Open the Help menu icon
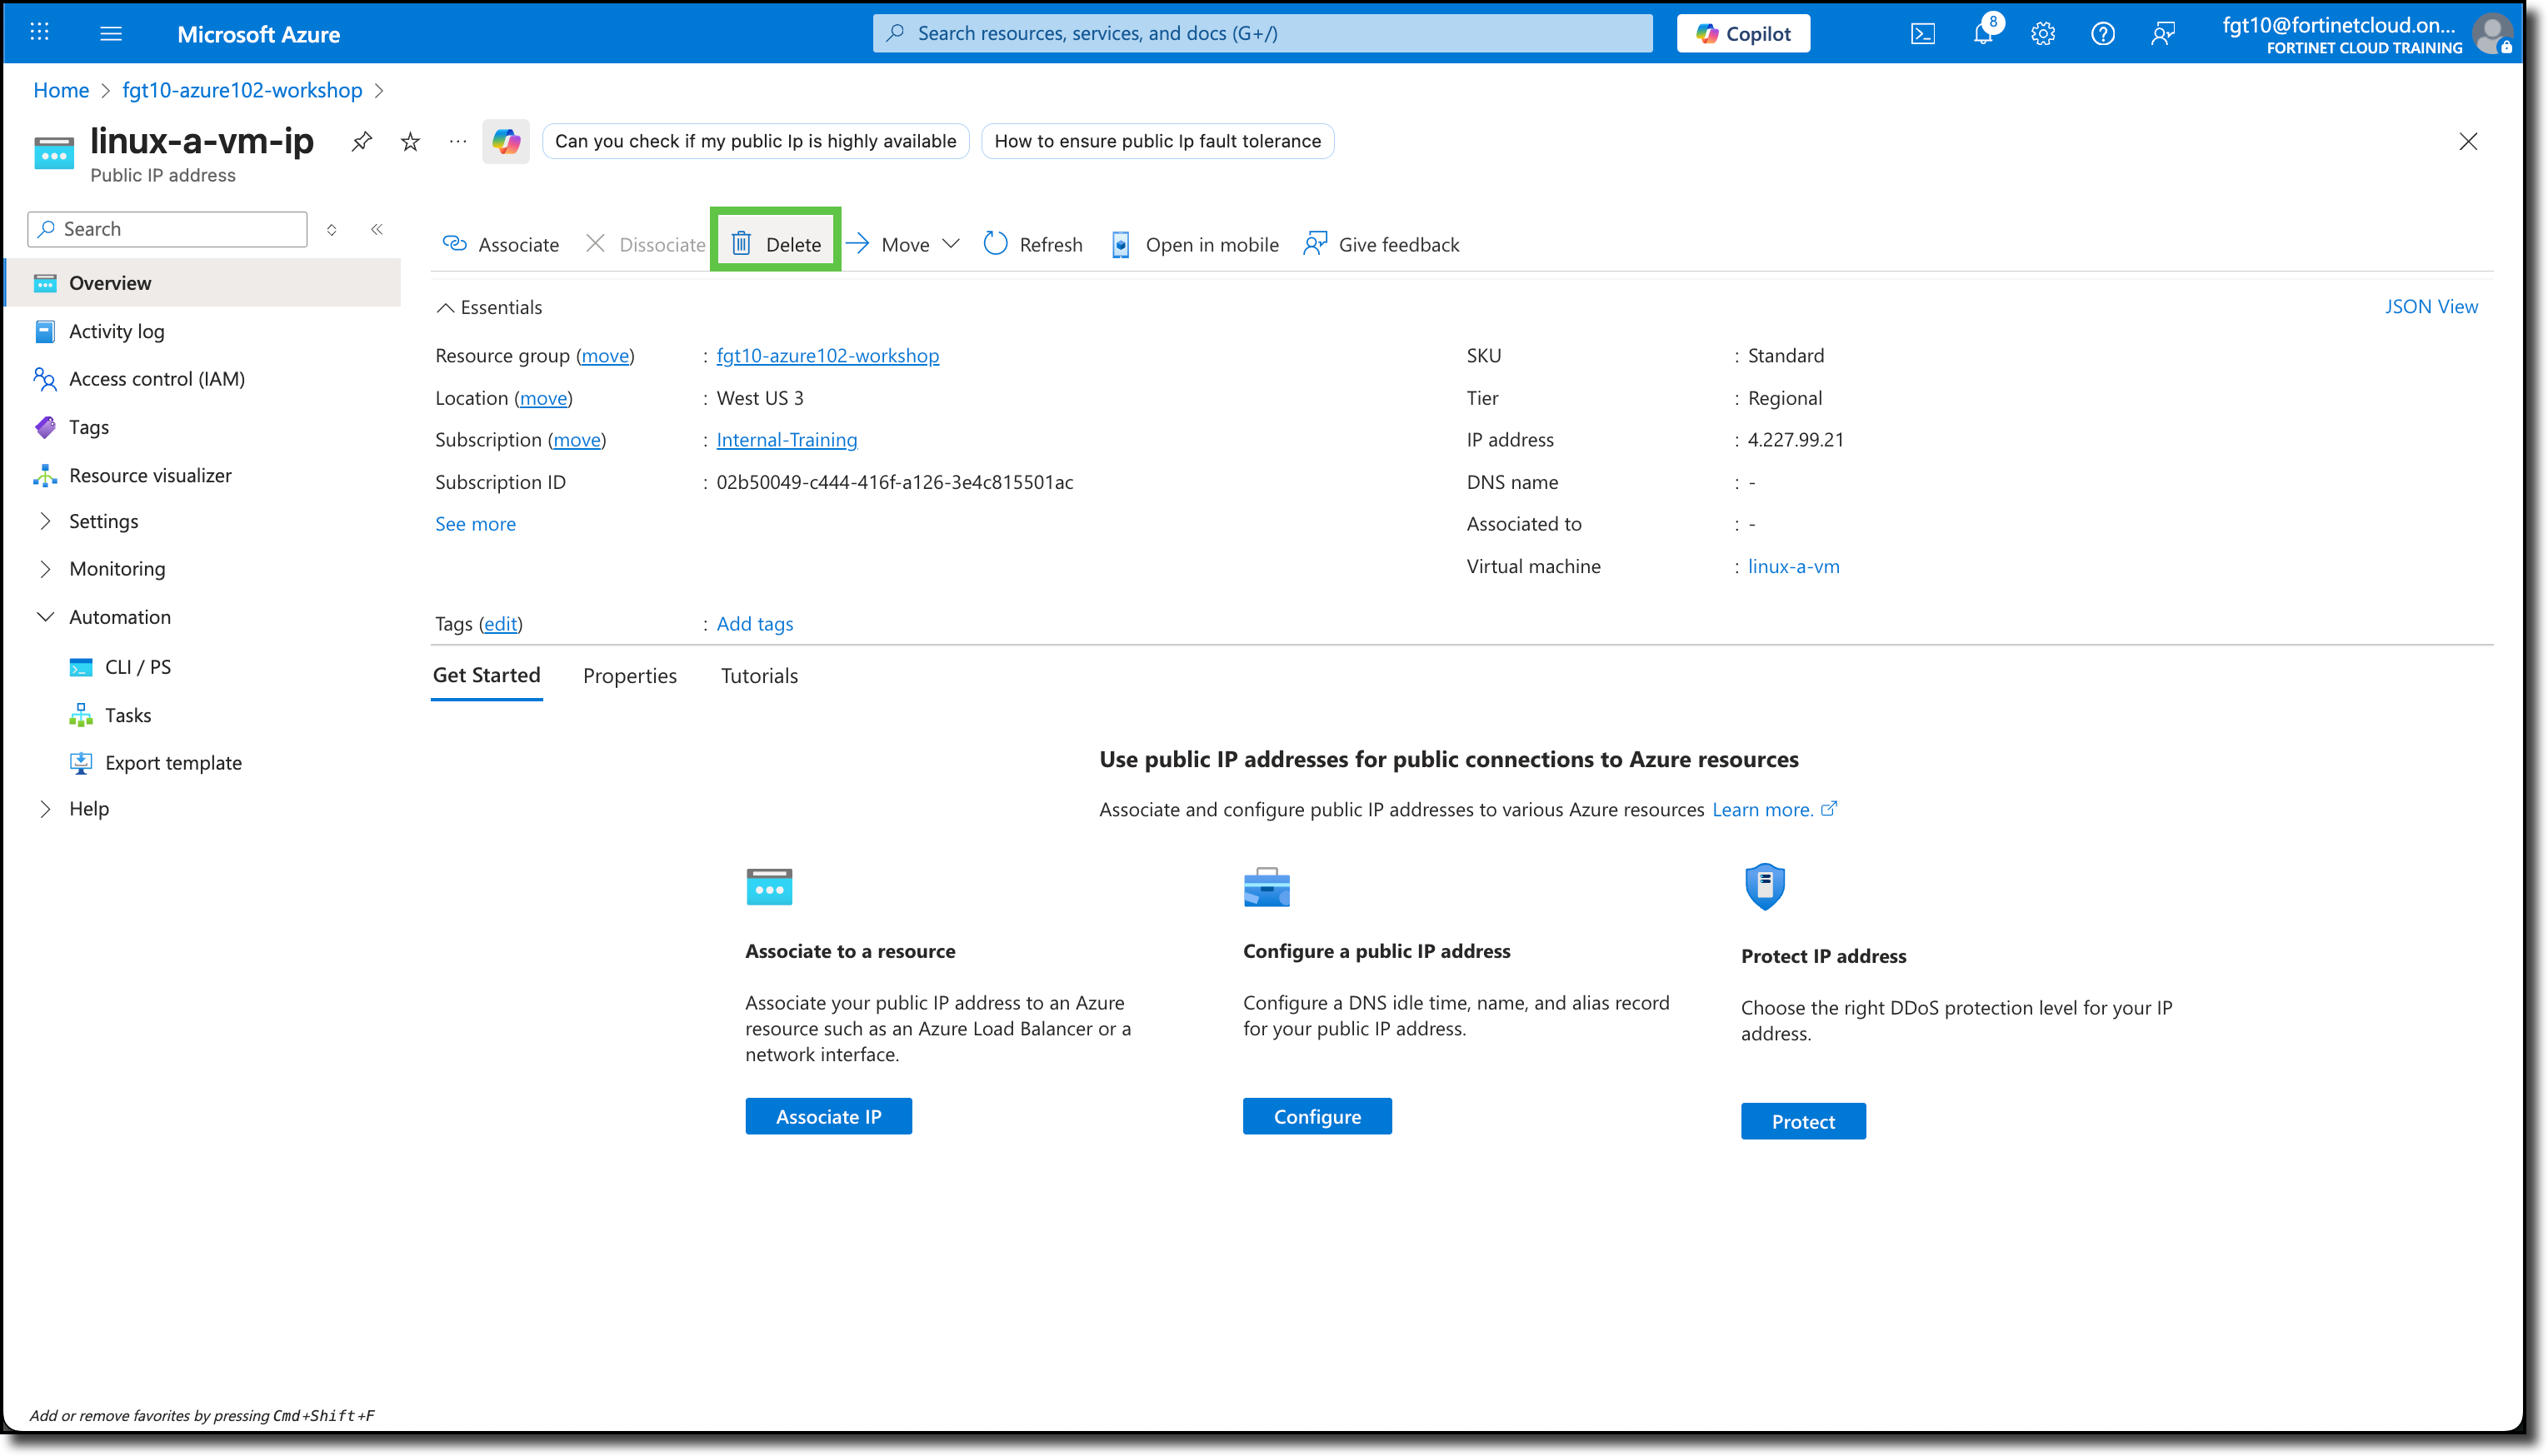 click(2102, 33)
